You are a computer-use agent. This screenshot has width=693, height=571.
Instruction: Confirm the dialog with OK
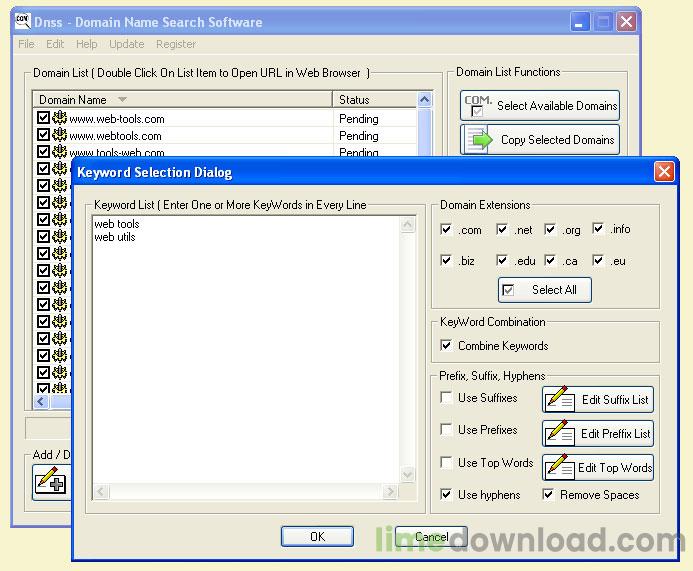tap(317, 537)
